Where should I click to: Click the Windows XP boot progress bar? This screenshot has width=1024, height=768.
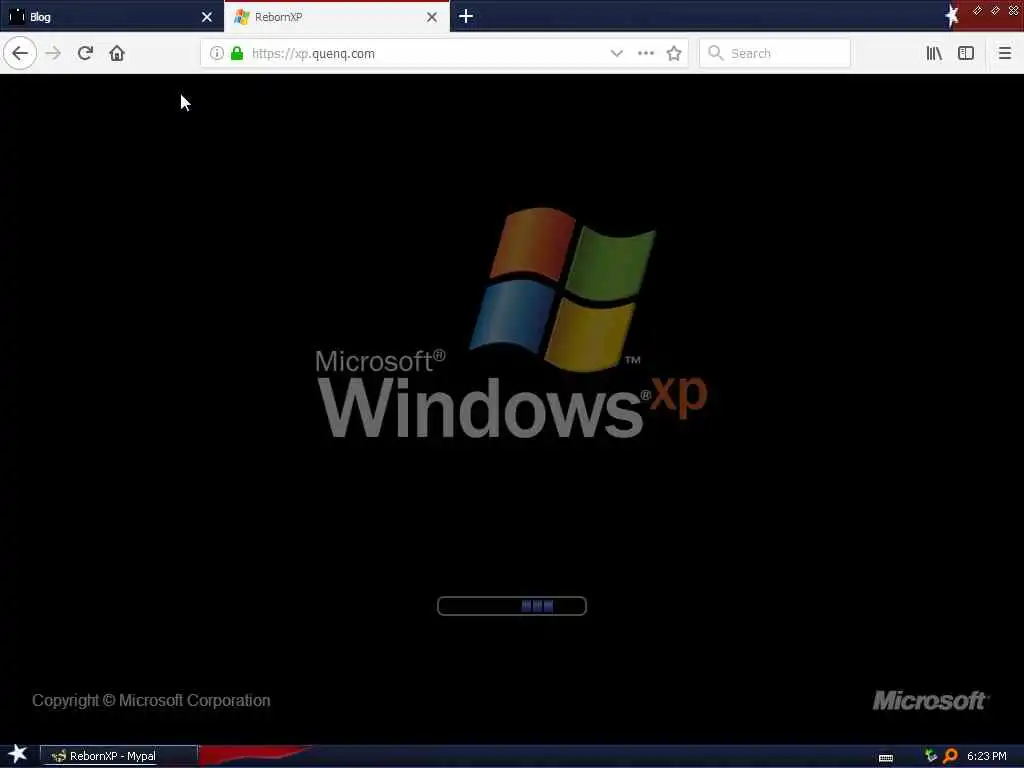(511, 605)
